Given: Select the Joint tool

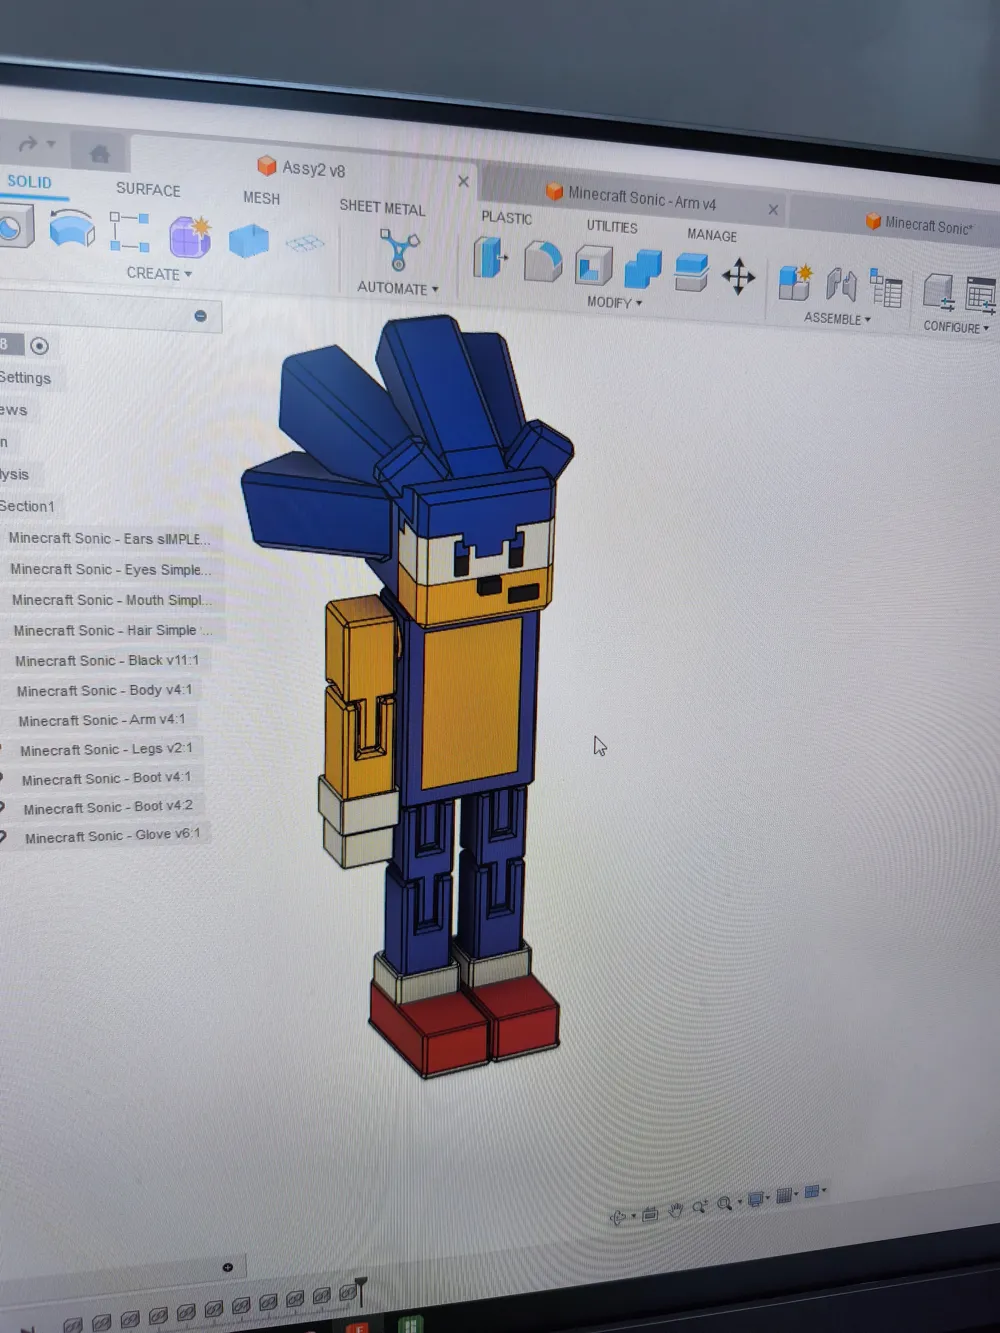Looking at the screenshot, I should pos(841,285).
